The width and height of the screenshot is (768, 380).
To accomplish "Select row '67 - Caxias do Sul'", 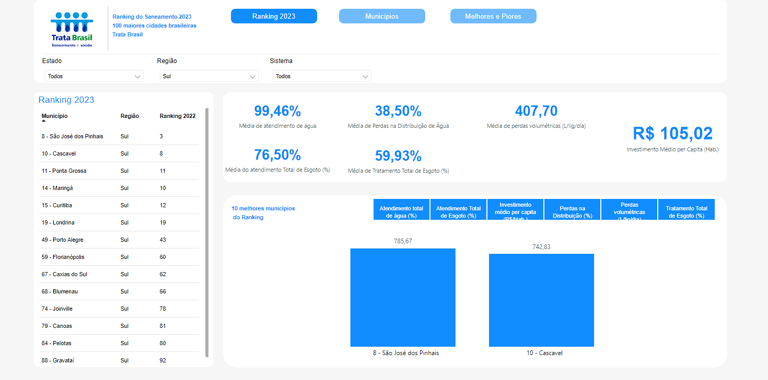I will coord(120,274).
